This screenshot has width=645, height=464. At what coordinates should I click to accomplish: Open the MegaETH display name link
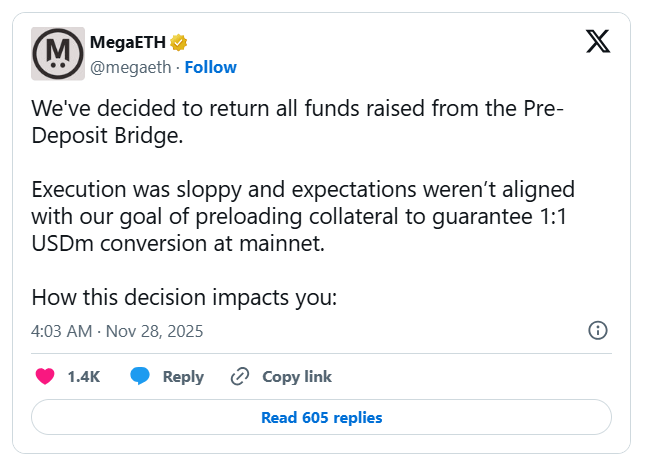(127, 42)
